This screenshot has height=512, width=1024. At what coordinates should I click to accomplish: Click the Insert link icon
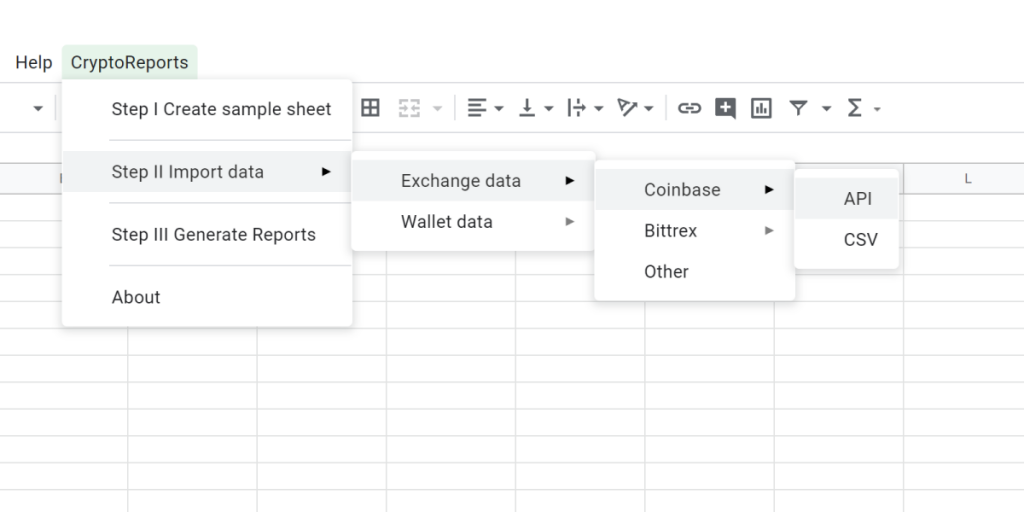coord(689,108)
